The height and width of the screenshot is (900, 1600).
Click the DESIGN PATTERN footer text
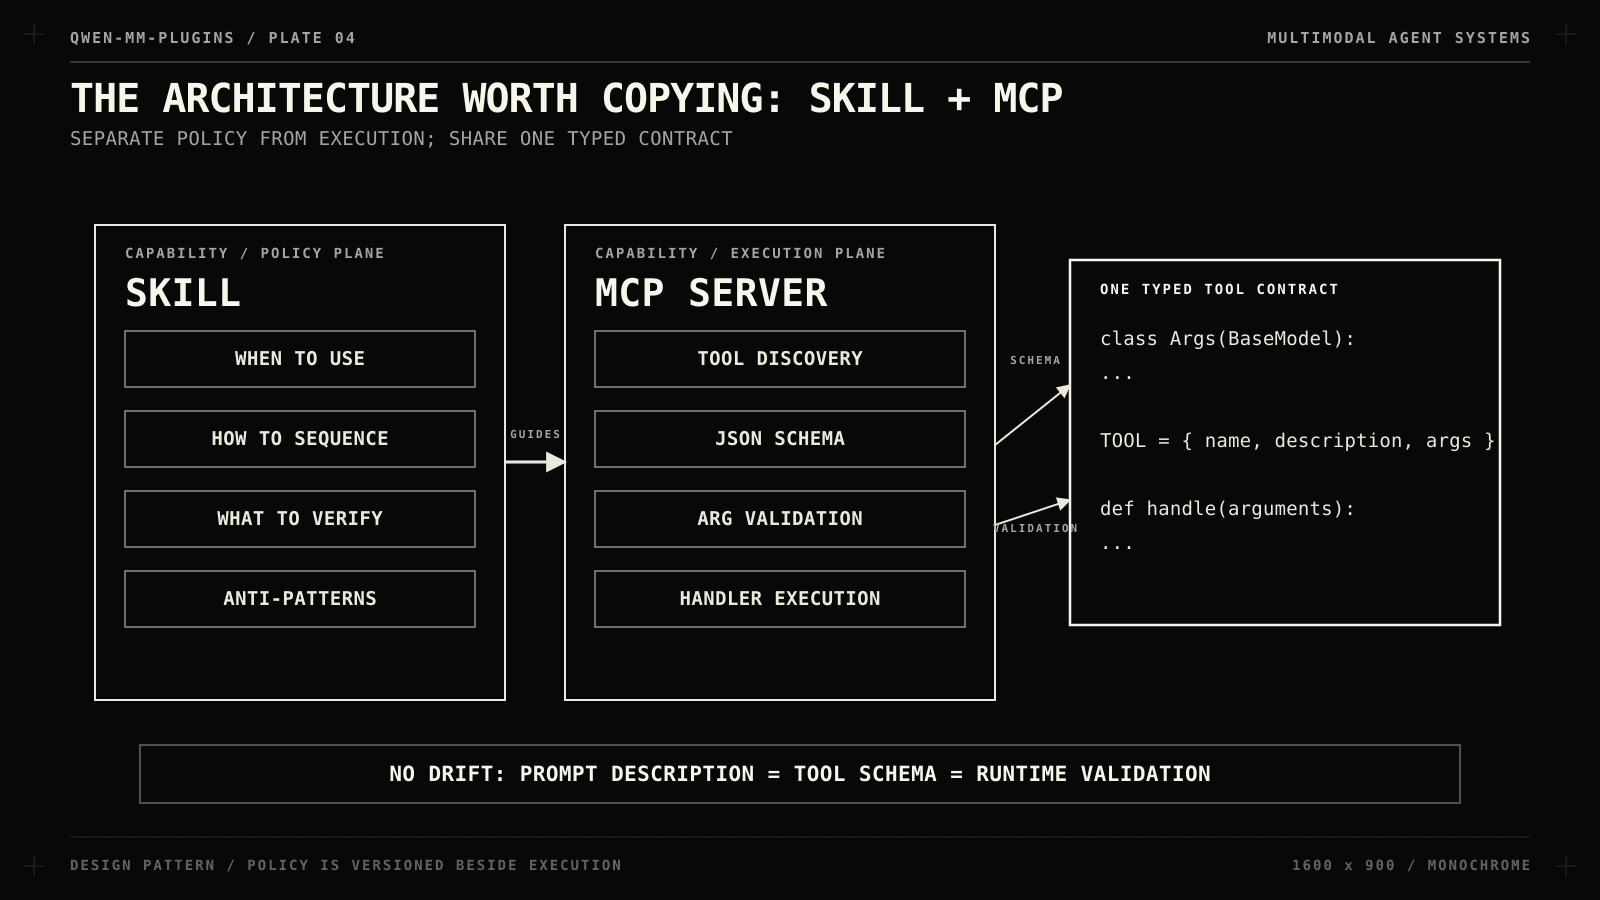click(x=346, y=865)
